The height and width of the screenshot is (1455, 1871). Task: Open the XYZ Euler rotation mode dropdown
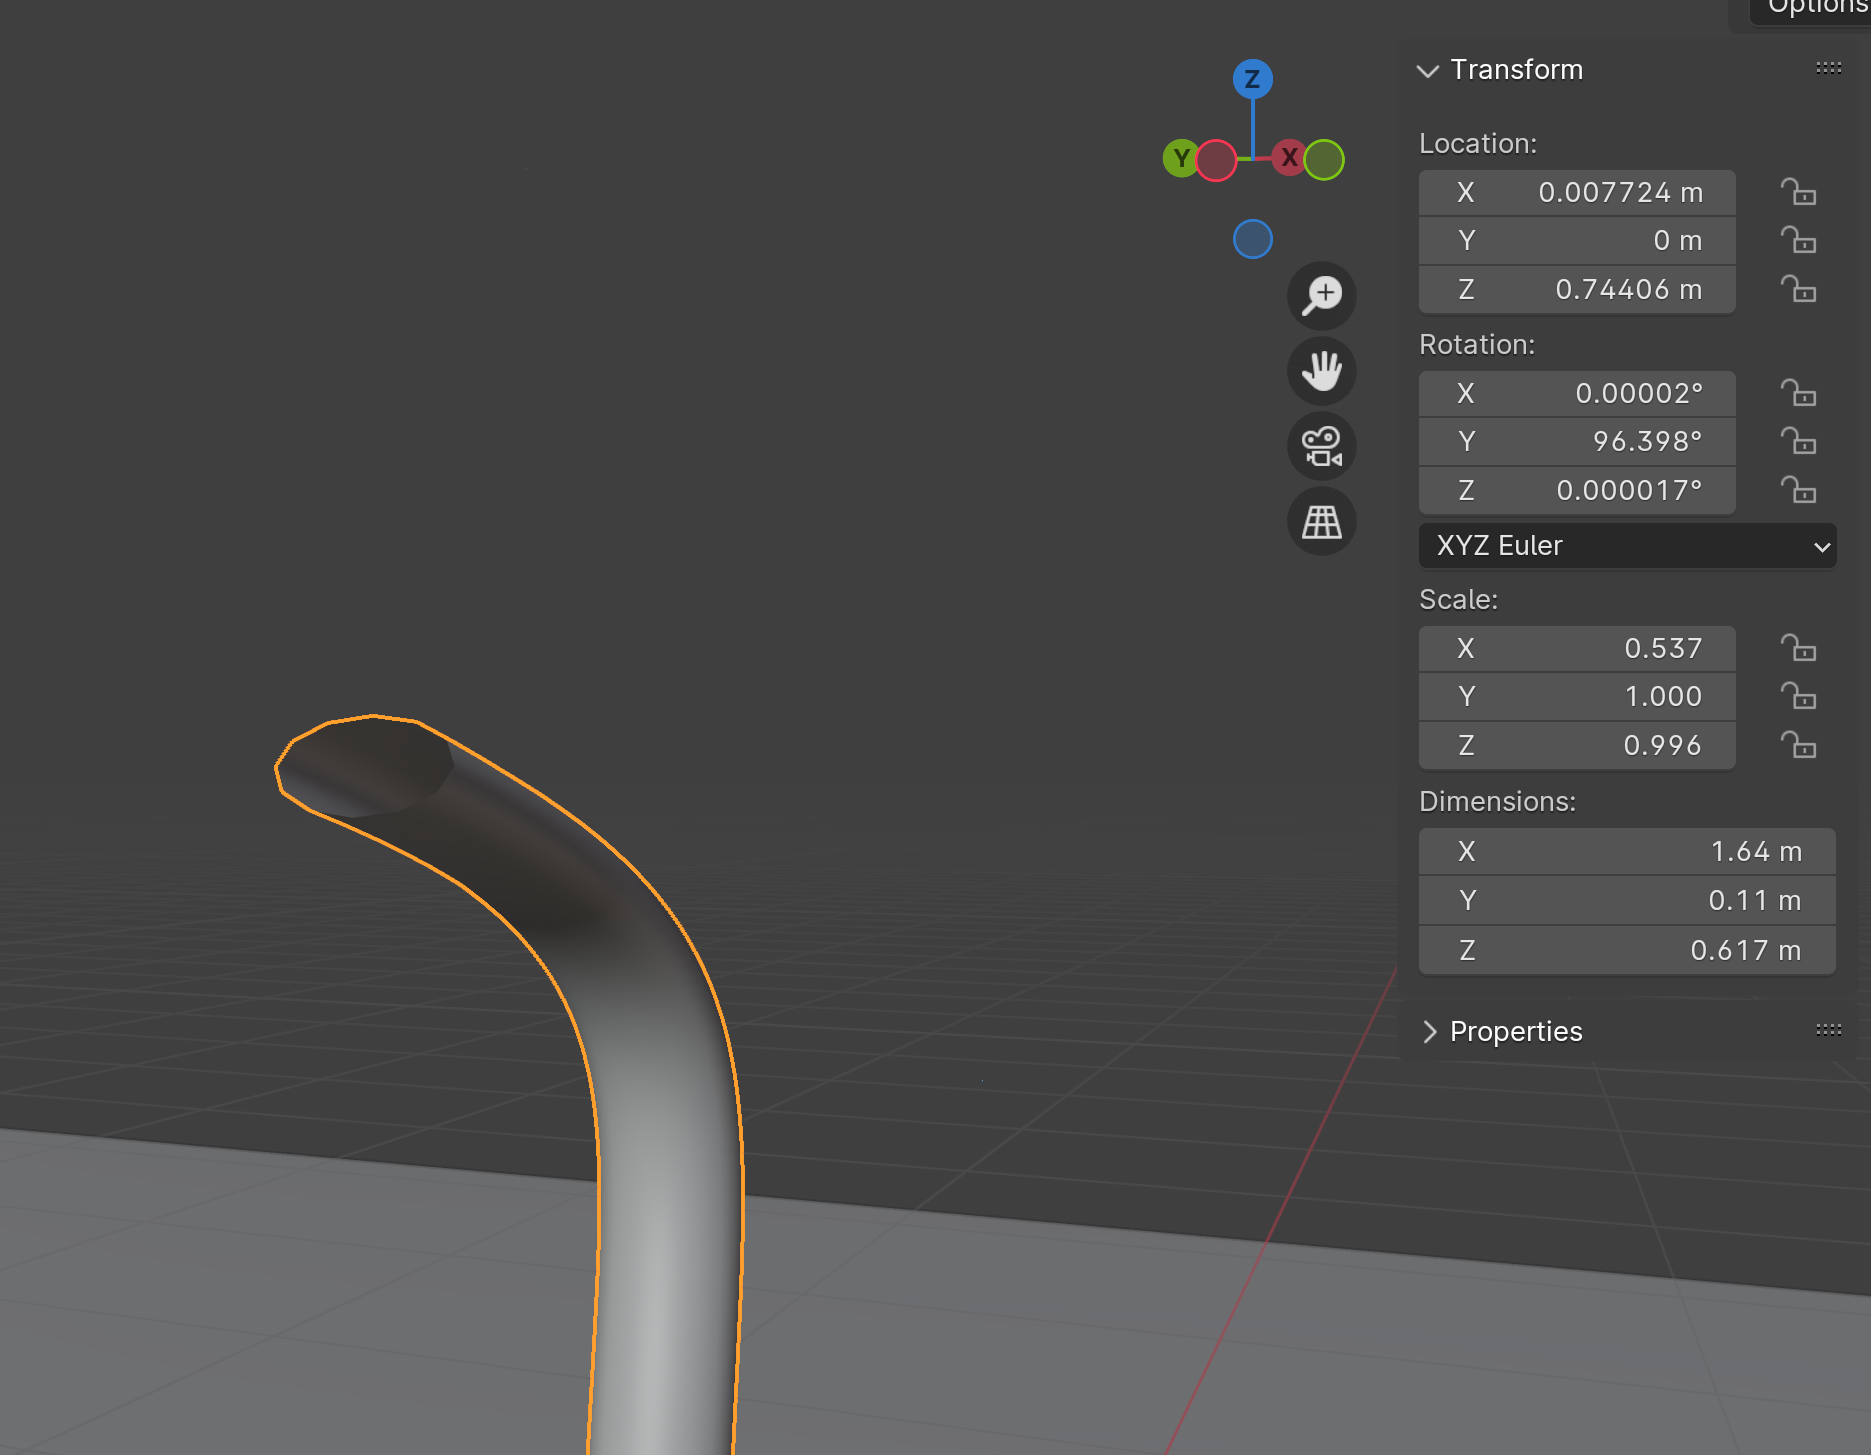[1627, 546]
